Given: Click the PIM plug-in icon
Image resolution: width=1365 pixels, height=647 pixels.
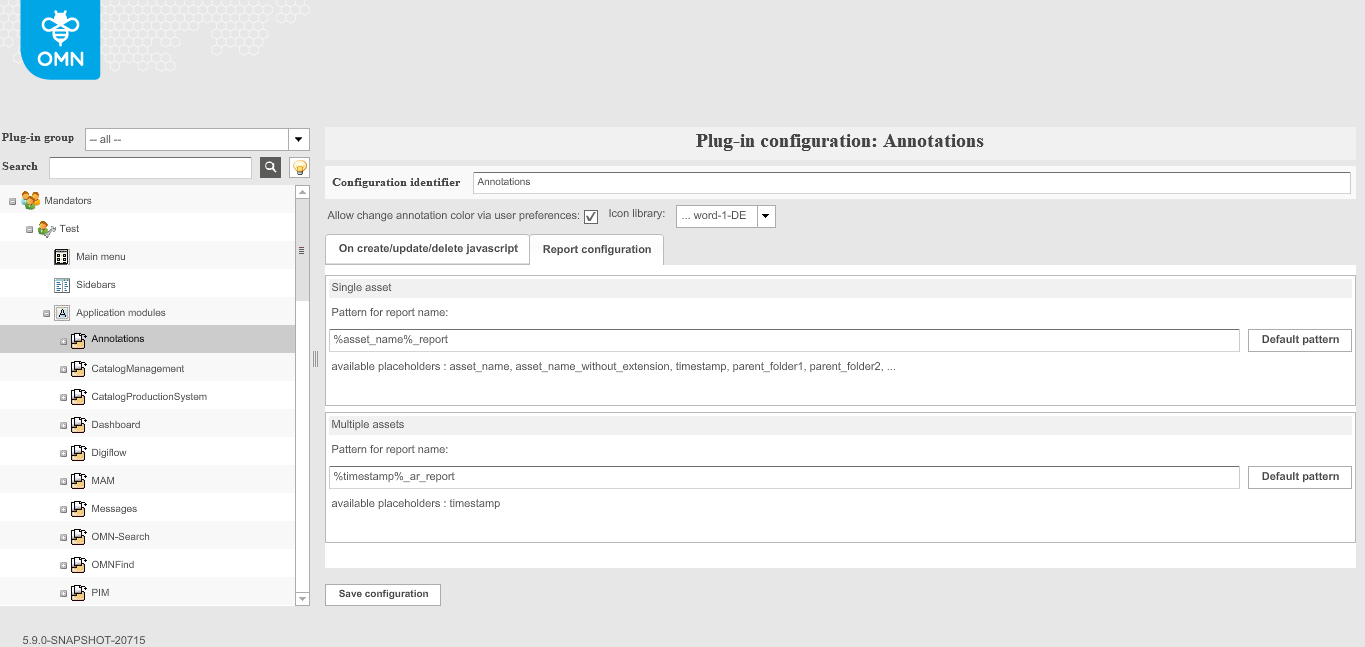Looking at the screenshot, I should (79, 592).
